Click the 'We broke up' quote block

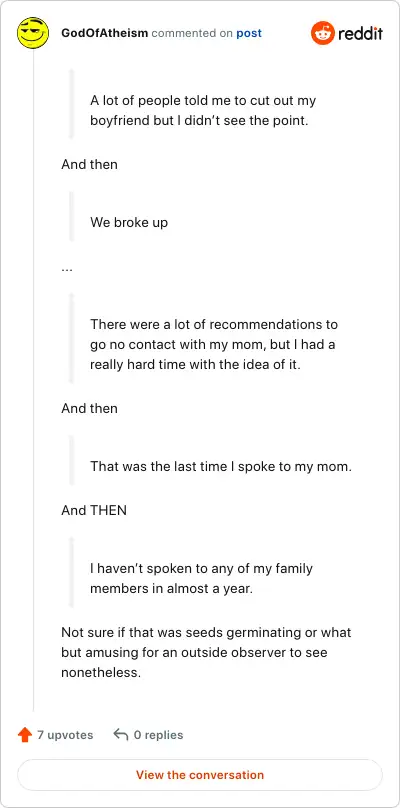pyautogui.click(x=129, y=223)
